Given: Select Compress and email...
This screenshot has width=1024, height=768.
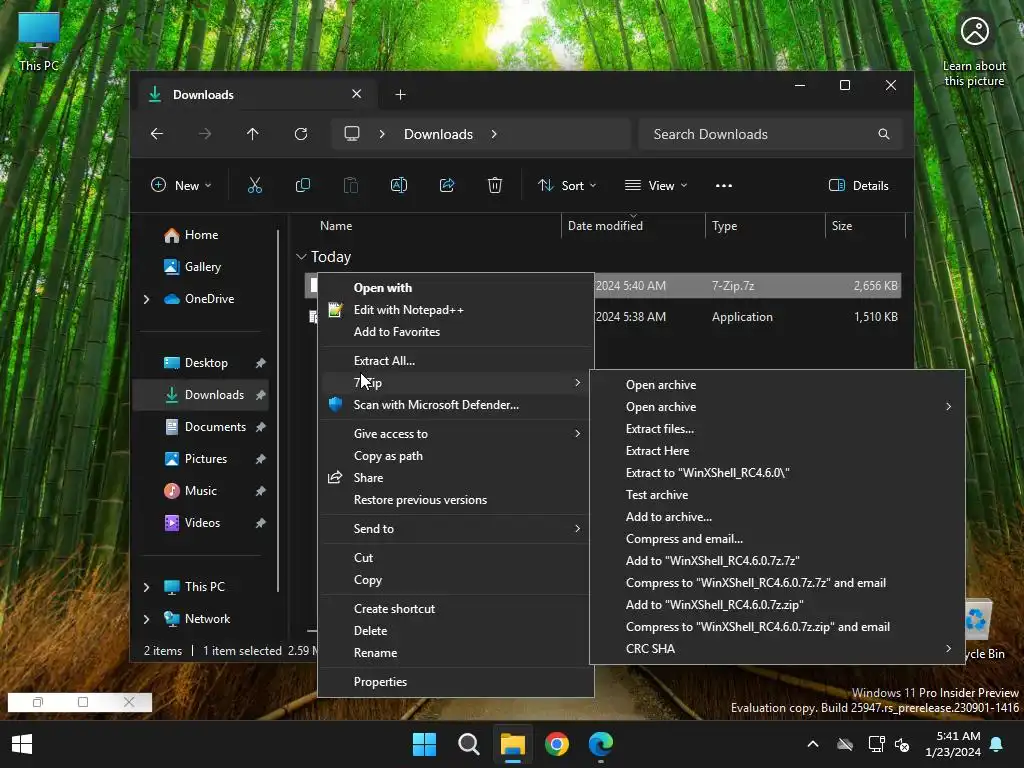Looking at the screenshot, I should click(777, 539).
